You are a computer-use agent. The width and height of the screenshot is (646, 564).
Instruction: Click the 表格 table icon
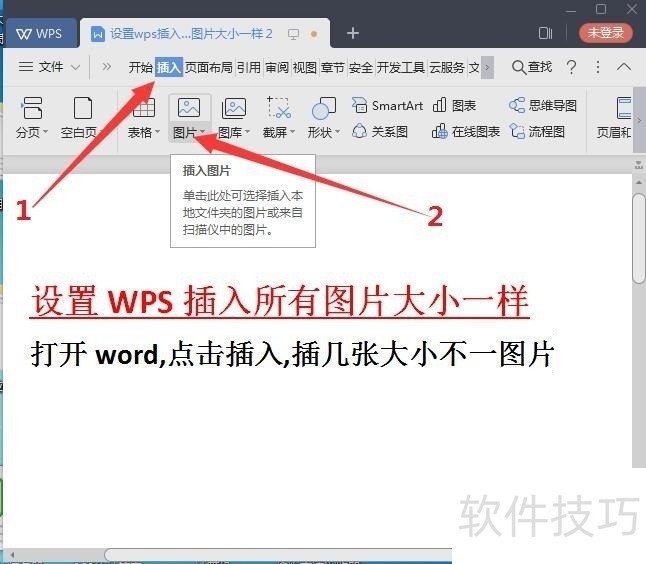pyautogui.click(x=144, y=108)
